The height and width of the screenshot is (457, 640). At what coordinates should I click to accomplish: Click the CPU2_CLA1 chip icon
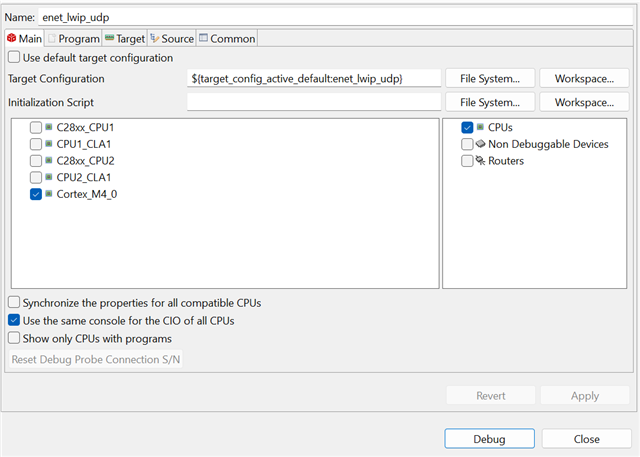point(50,177)
